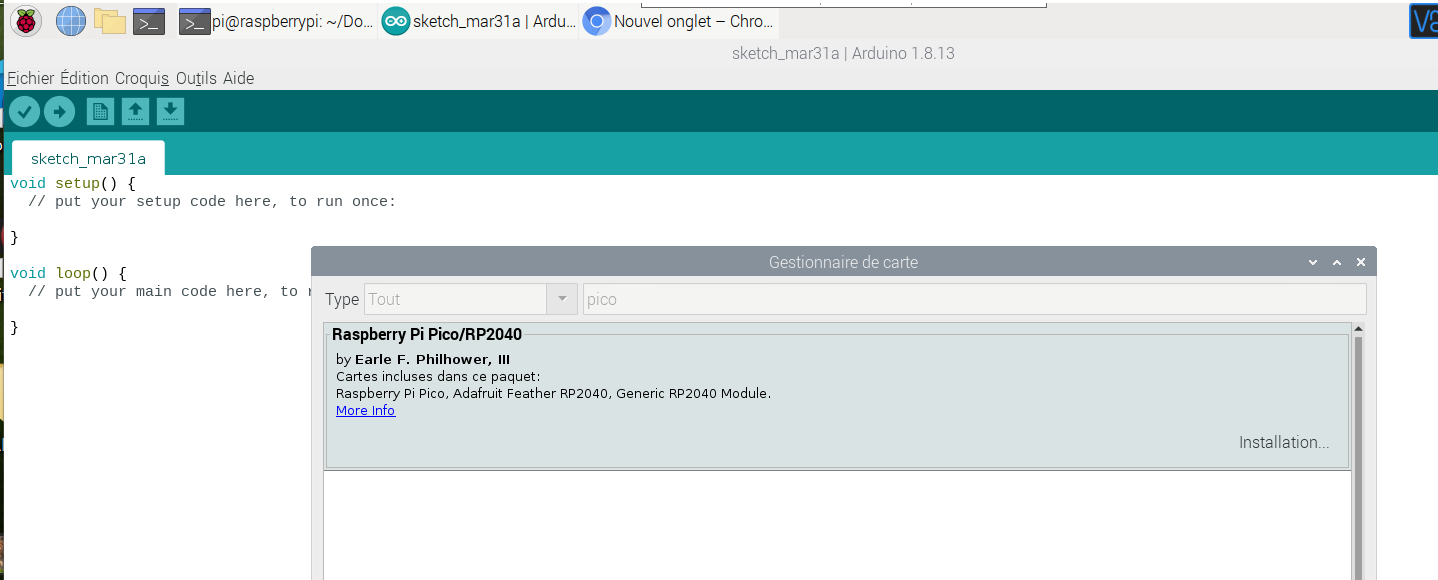Viewport: 1438px width, 580px height.
Task: Open the Édition menu
Action: pyautogui.click(x=84, y=78)
